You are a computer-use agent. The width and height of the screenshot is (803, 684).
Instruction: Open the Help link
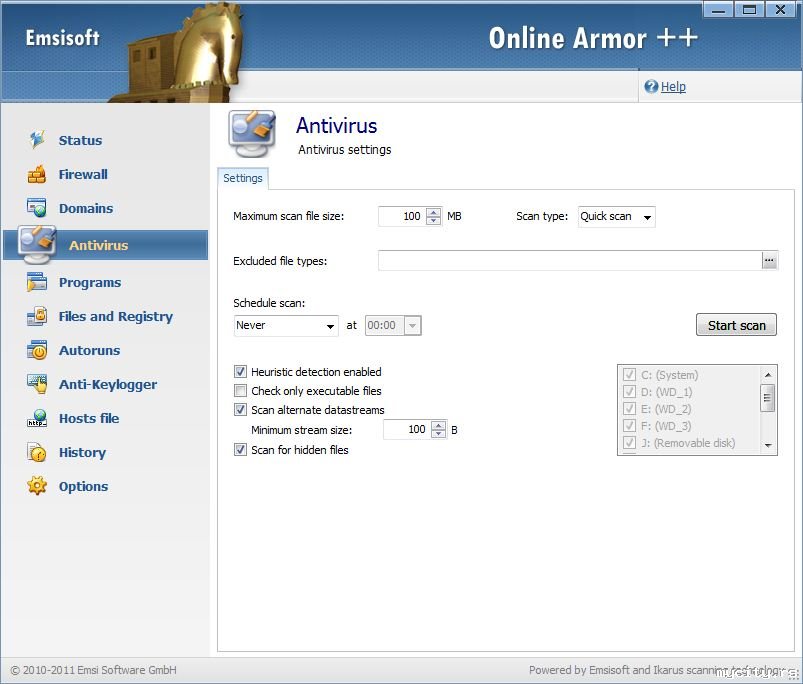coord(673,87)
